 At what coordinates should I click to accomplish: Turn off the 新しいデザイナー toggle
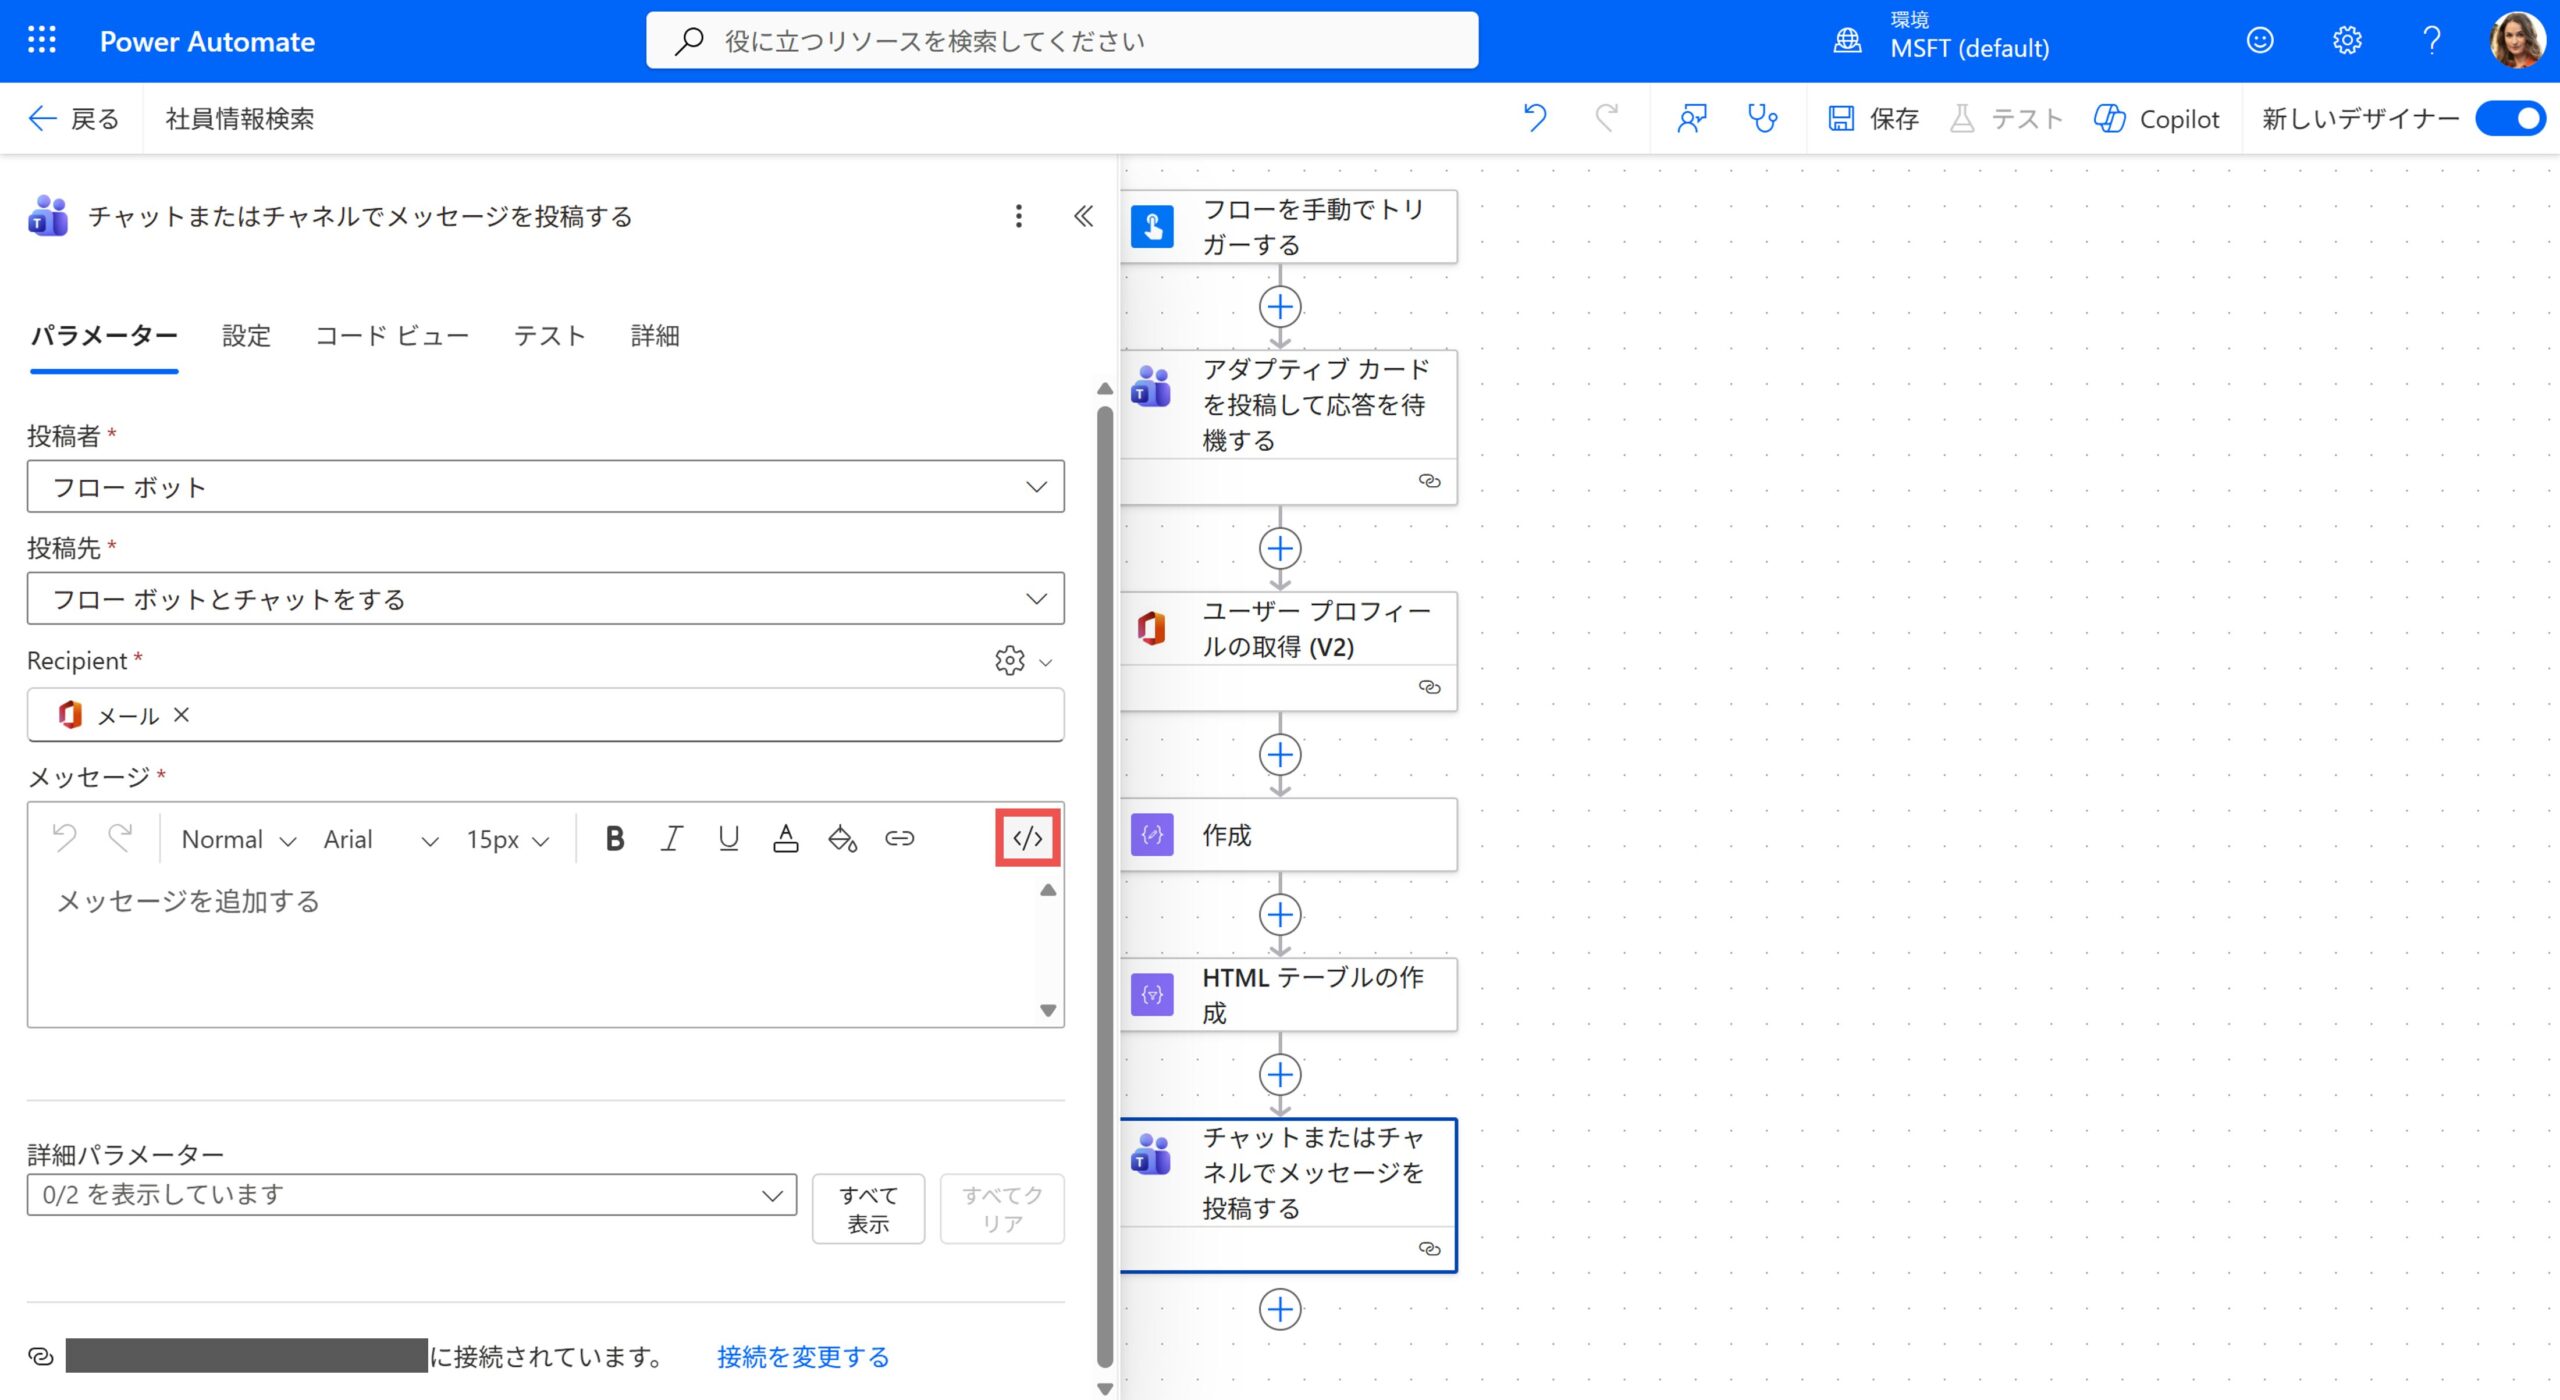[2509, 119]
